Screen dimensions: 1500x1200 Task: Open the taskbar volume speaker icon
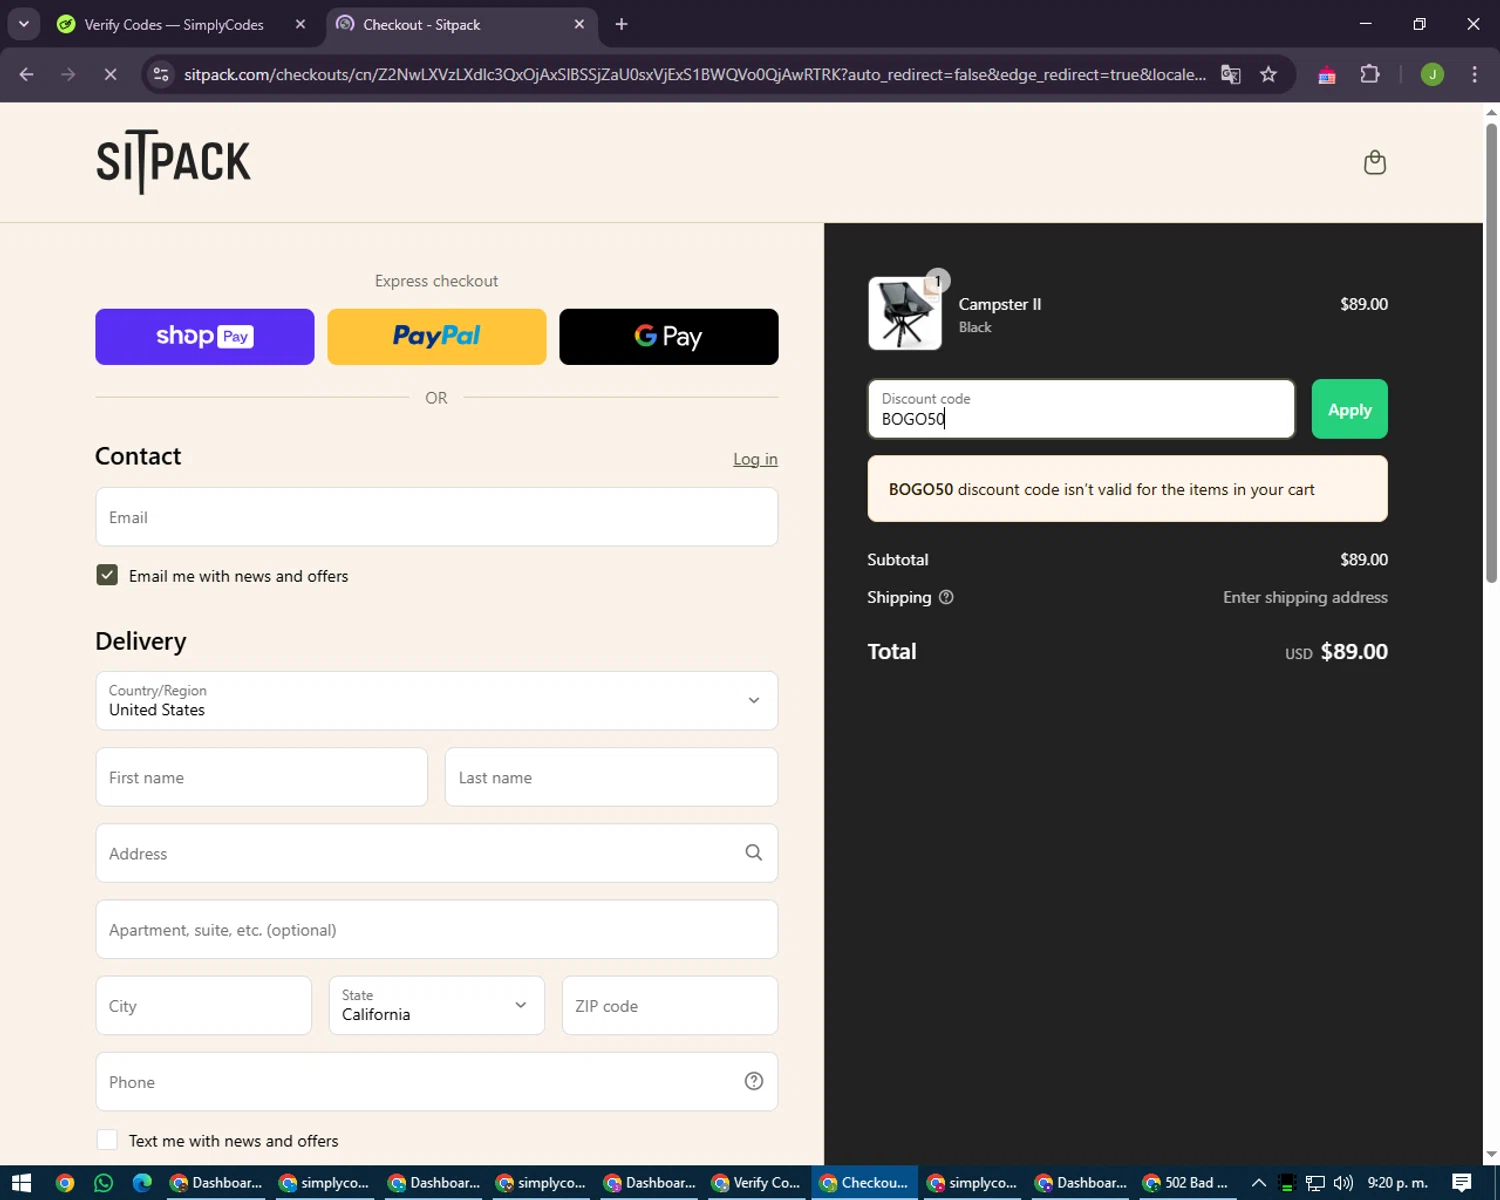(x=1342, y=1183)
